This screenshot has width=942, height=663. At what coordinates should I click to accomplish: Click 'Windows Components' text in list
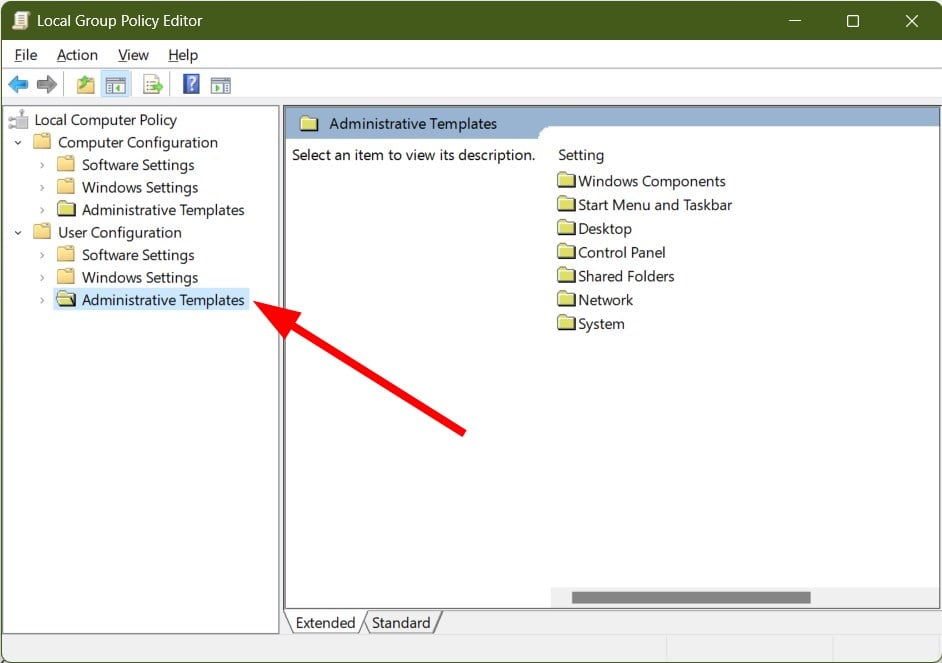(x=652, y=181)
